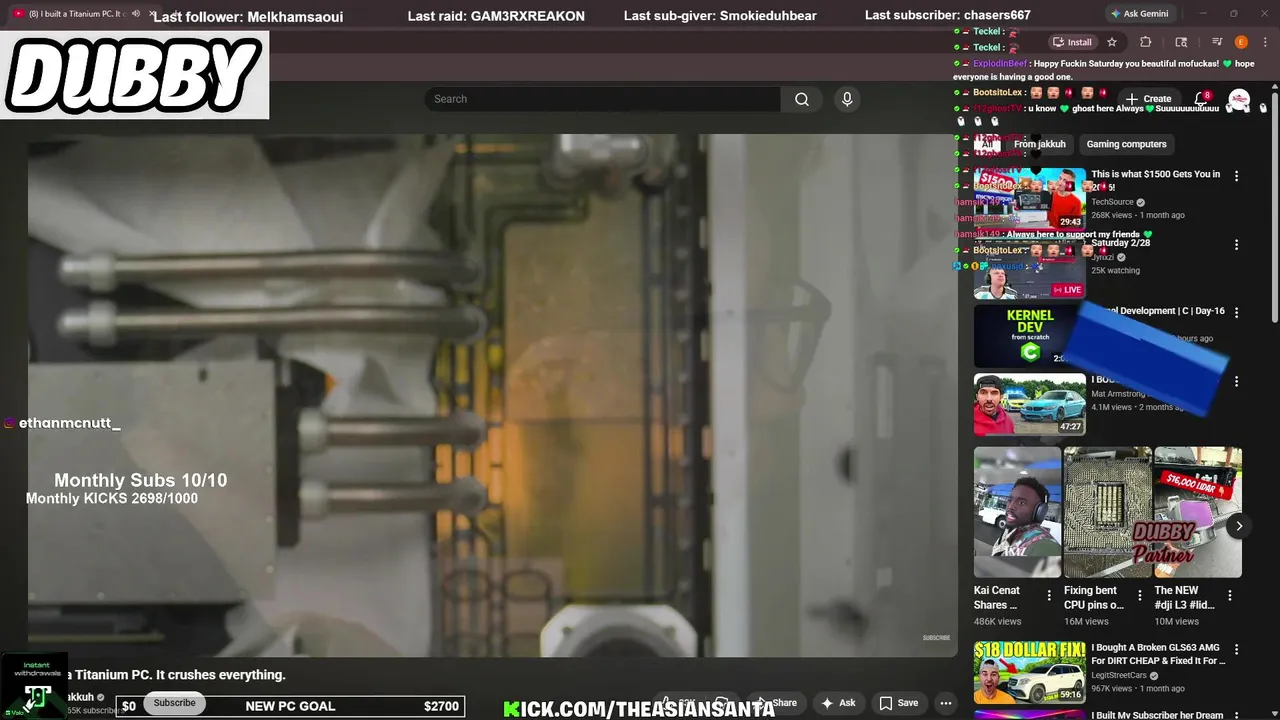This screenshot has height=720, width=1280.
Task: Open more actions ellipsis beside Save
Action: (x=945, y=703)
